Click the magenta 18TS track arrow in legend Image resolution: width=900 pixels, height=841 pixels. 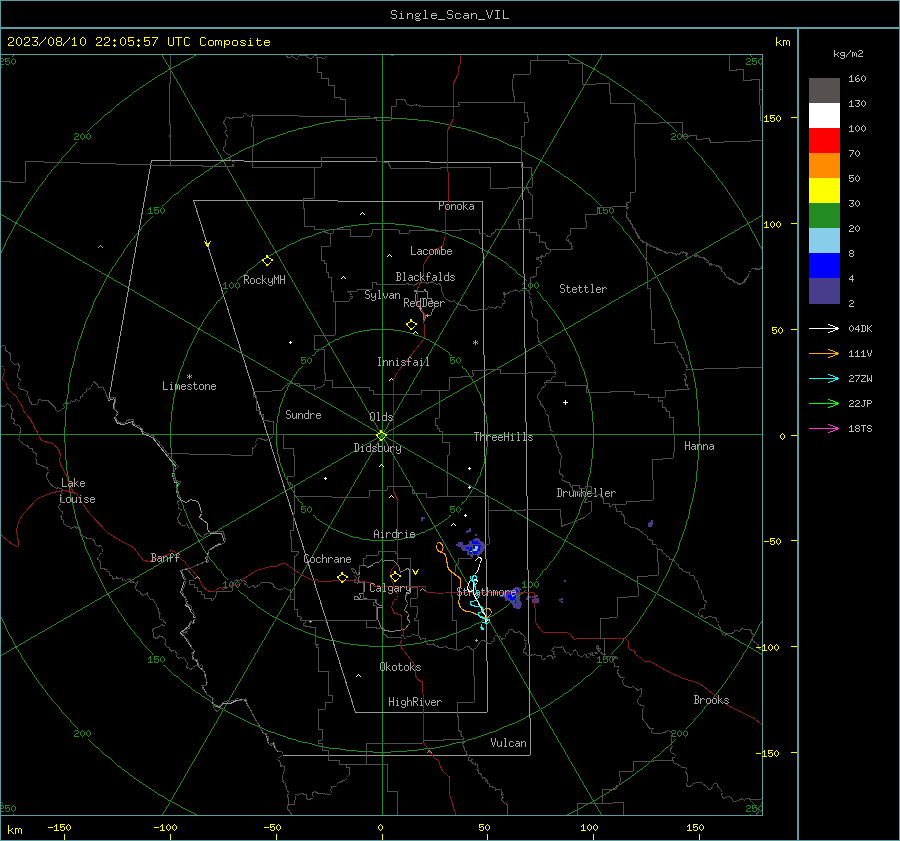point(824,428)
